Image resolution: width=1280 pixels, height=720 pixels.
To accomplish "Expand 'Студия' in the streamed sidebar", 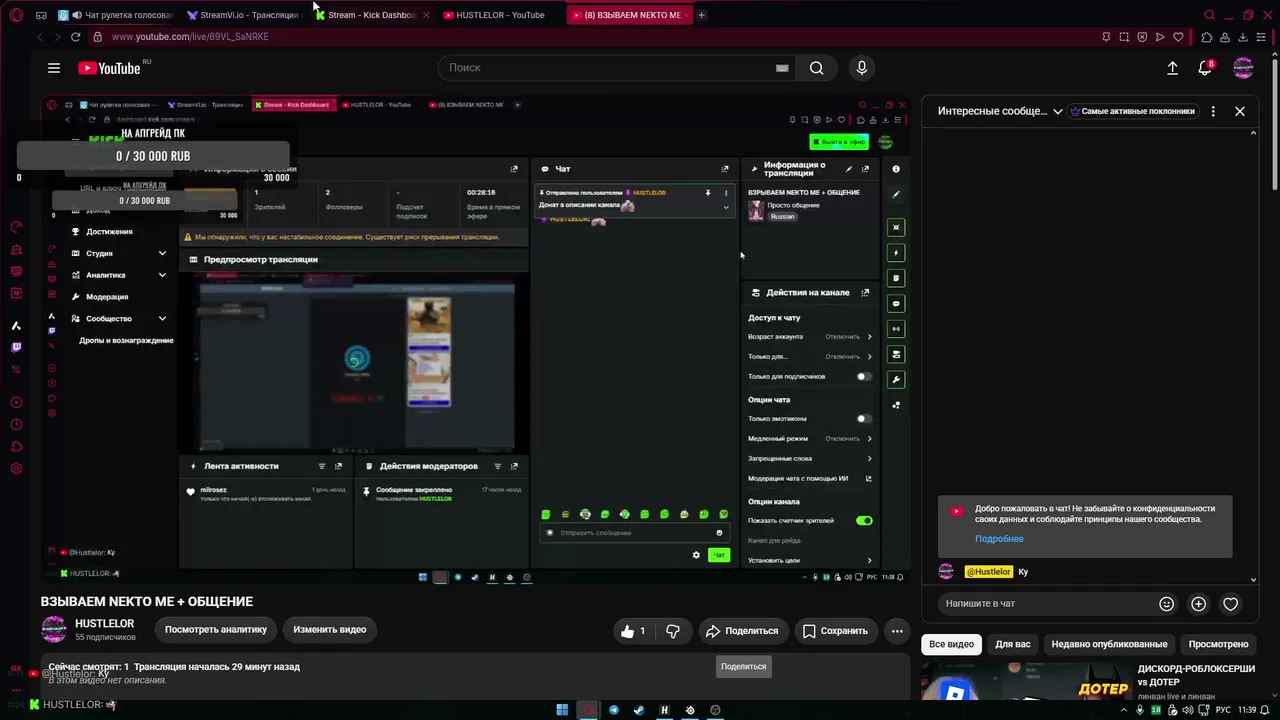I will click(162, 253).
